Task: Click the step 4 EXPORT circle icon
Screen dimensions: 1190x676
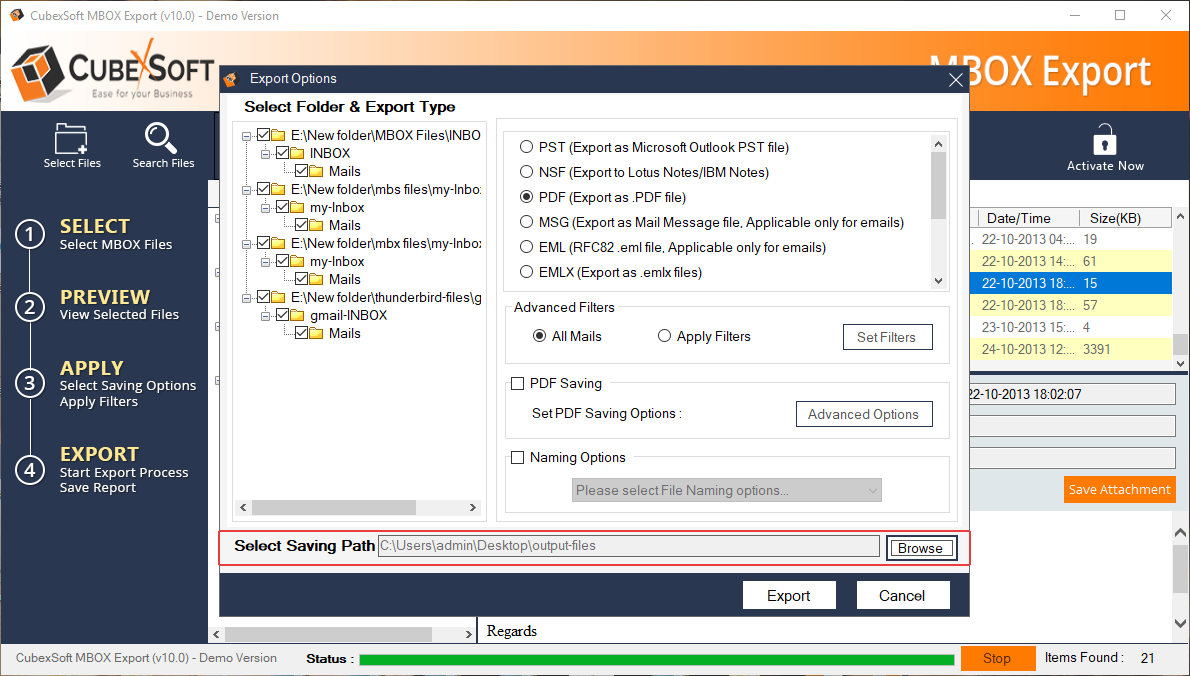Action: pyautogui.click(x=30, y=470)
